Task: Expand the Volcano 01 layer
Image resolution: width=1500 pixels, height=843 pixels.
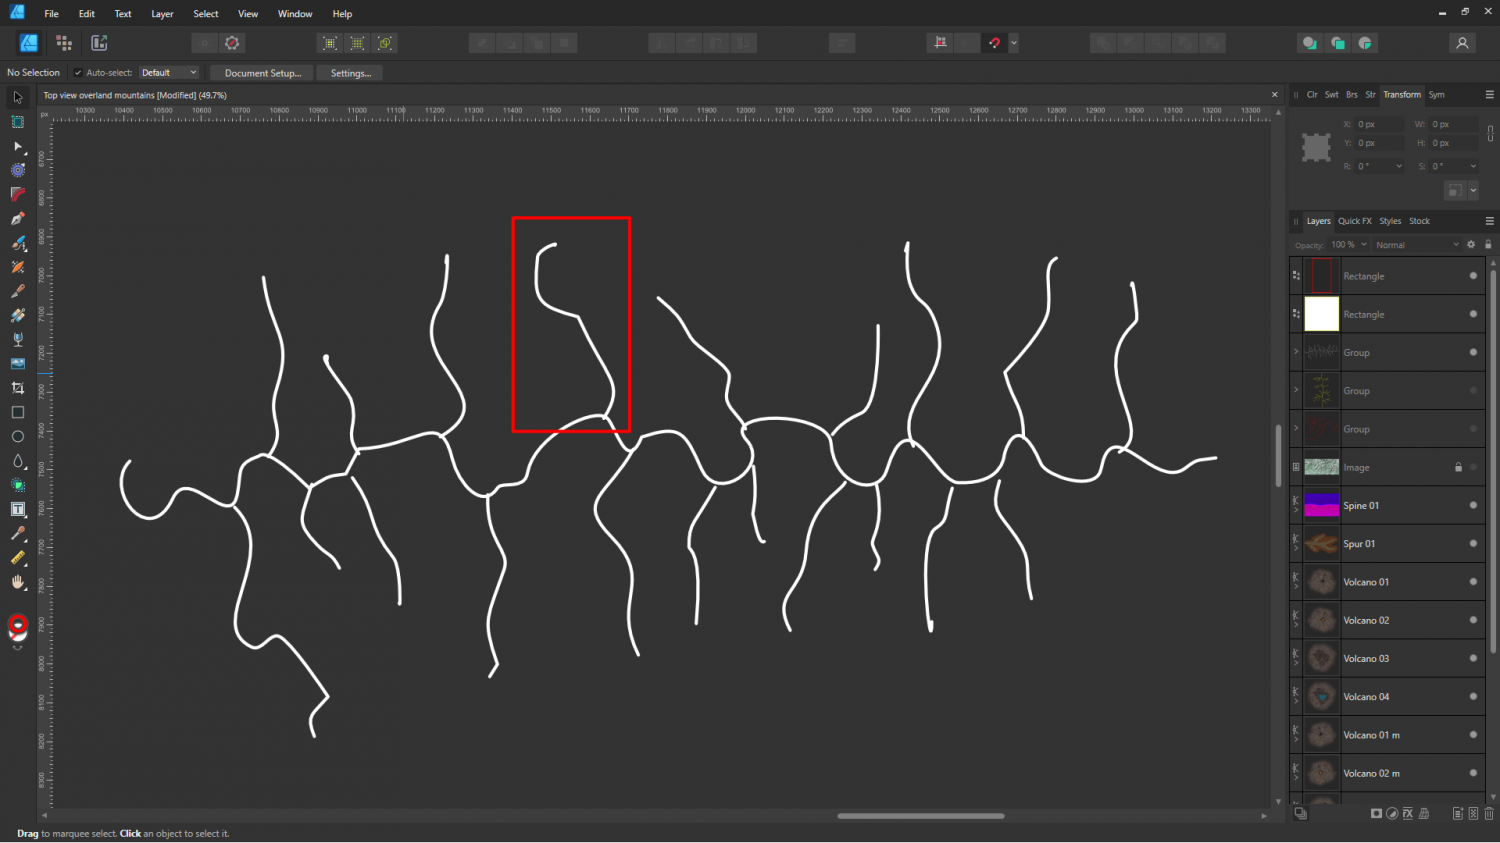Action: (1296, 586)
